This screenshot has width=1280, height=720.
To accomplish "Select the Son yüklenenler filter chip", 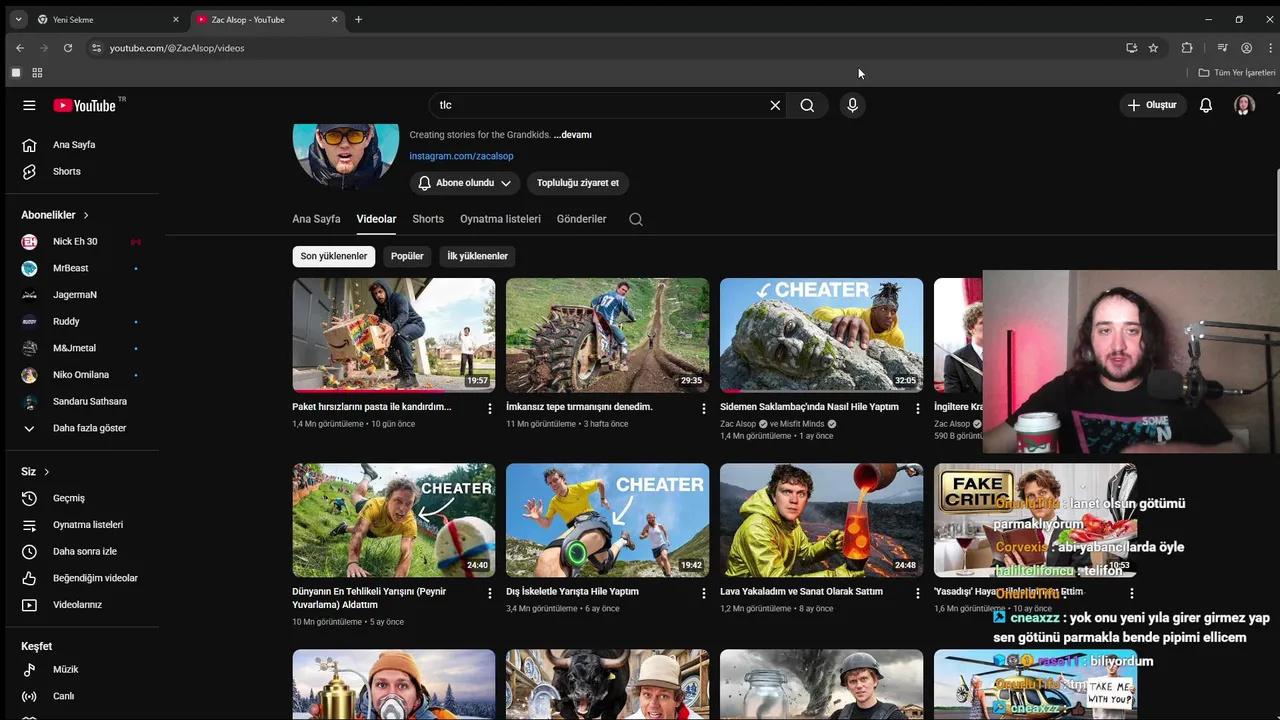I will click(x=334, y=256).
